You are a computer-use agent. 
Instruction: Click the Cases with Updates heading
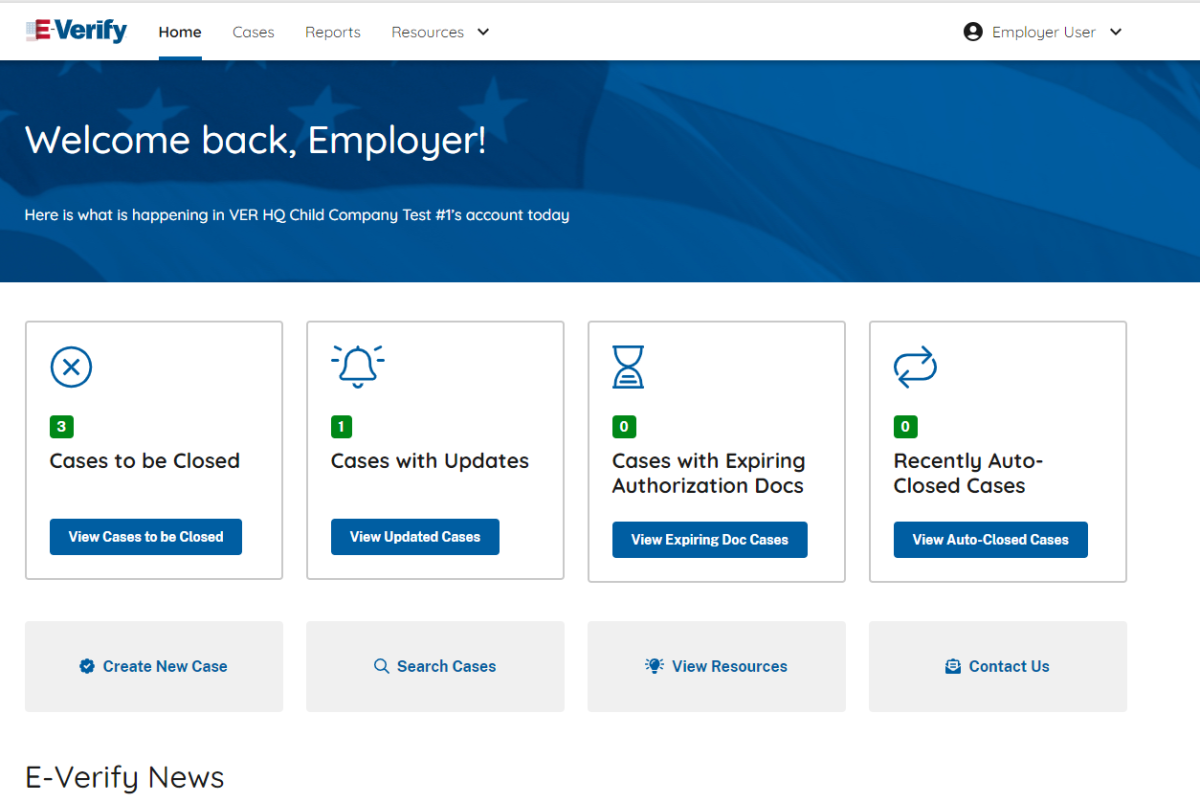(x=430, y=461)
